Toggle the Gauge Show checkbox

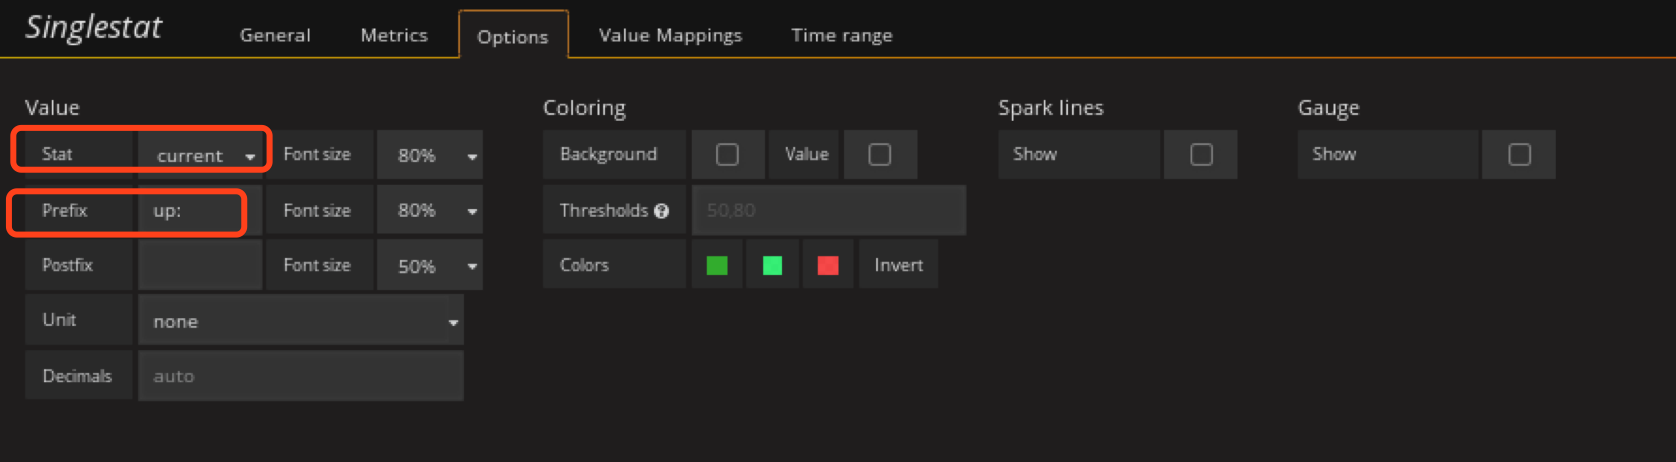pyautogui.click(x=1519, y=155)
